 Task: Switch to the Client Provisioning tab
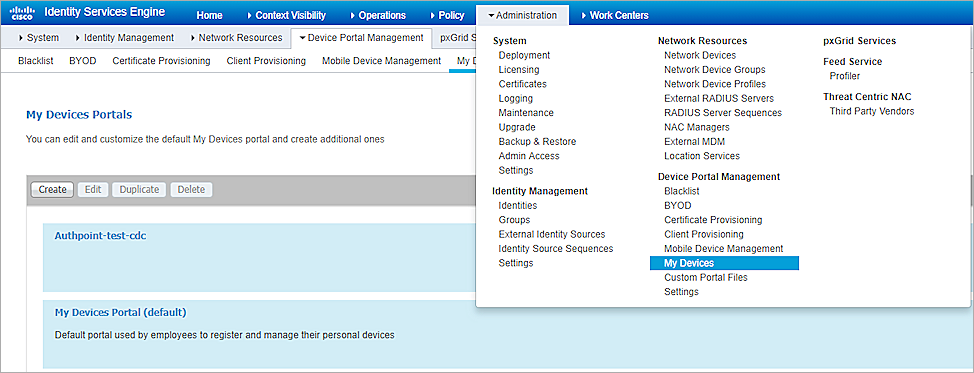pos(266,61)
